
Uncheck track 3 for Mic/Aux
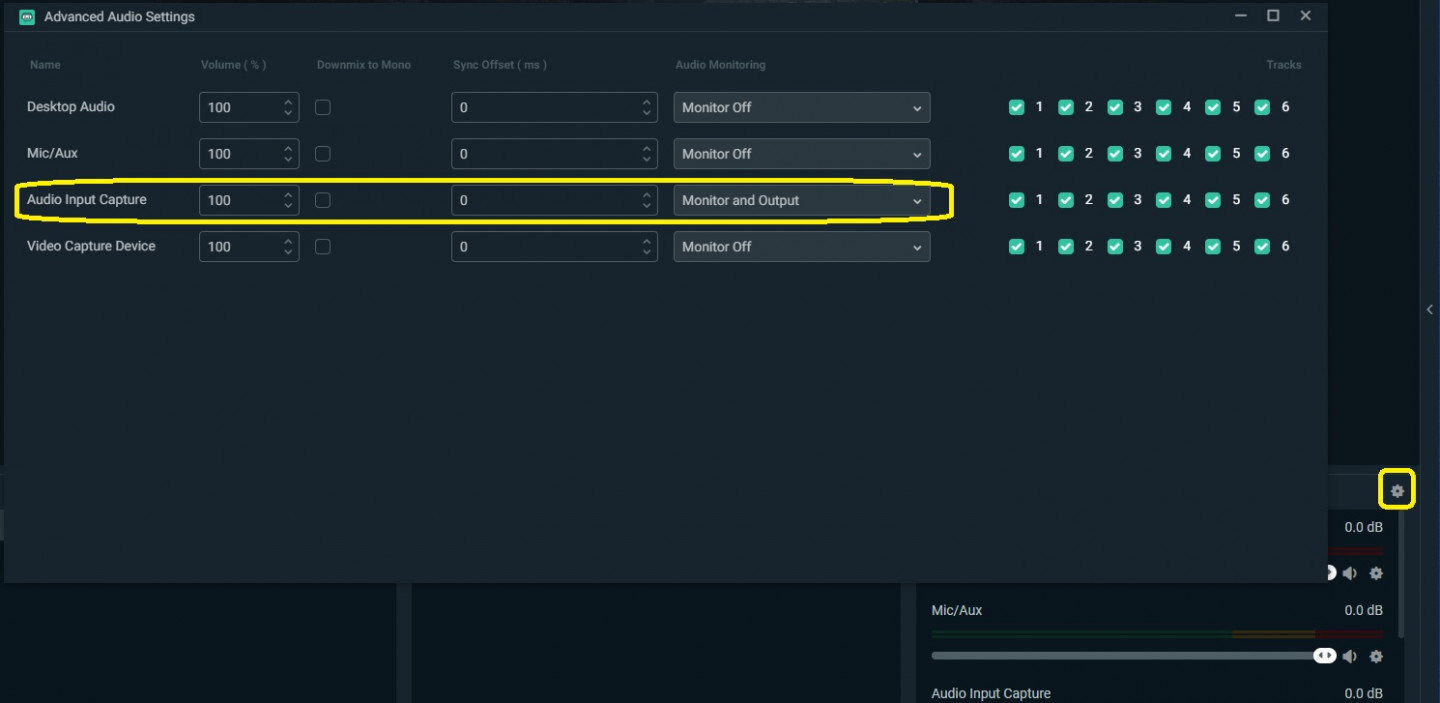pyautogui.click(x=1115, y=153)
